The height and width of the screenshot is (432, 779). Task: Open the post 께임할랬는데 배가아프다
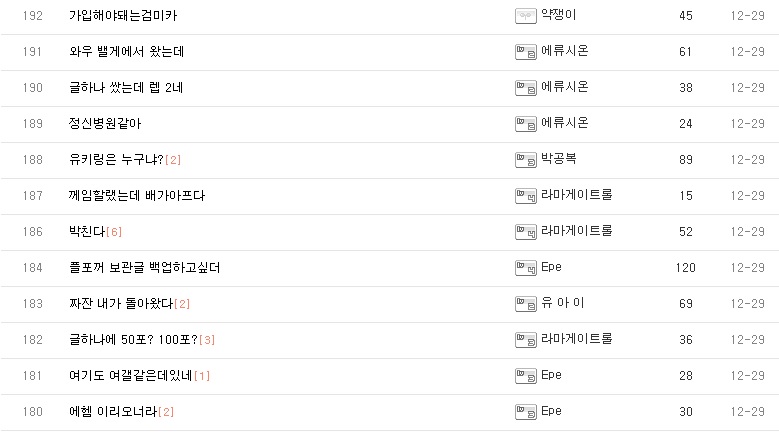tap(137, 196)
